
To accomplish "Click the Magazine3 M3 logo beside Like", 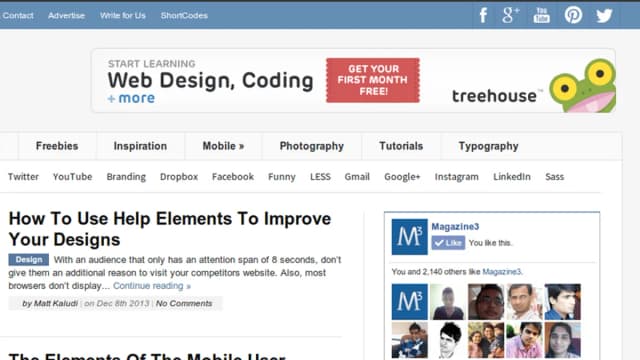I will (x=409, y=236).
